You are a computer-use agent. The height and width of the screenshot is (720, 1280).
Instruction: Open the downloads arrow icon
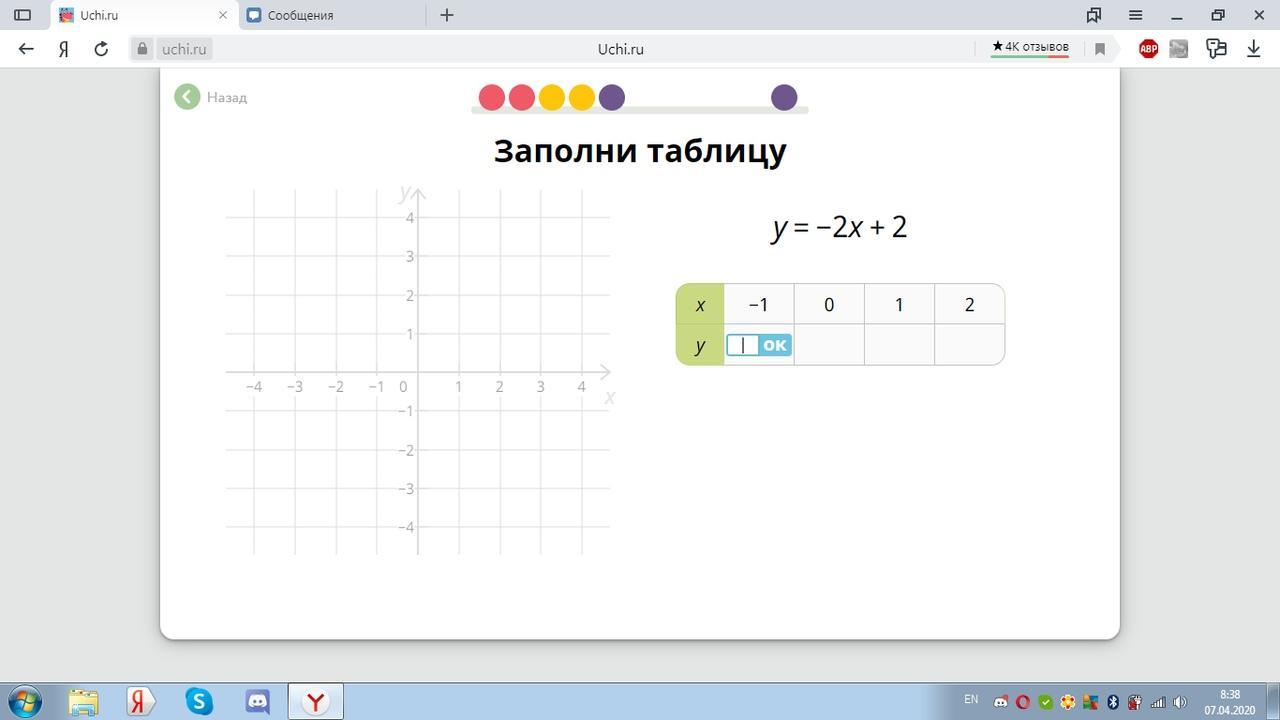point(1253,48)
